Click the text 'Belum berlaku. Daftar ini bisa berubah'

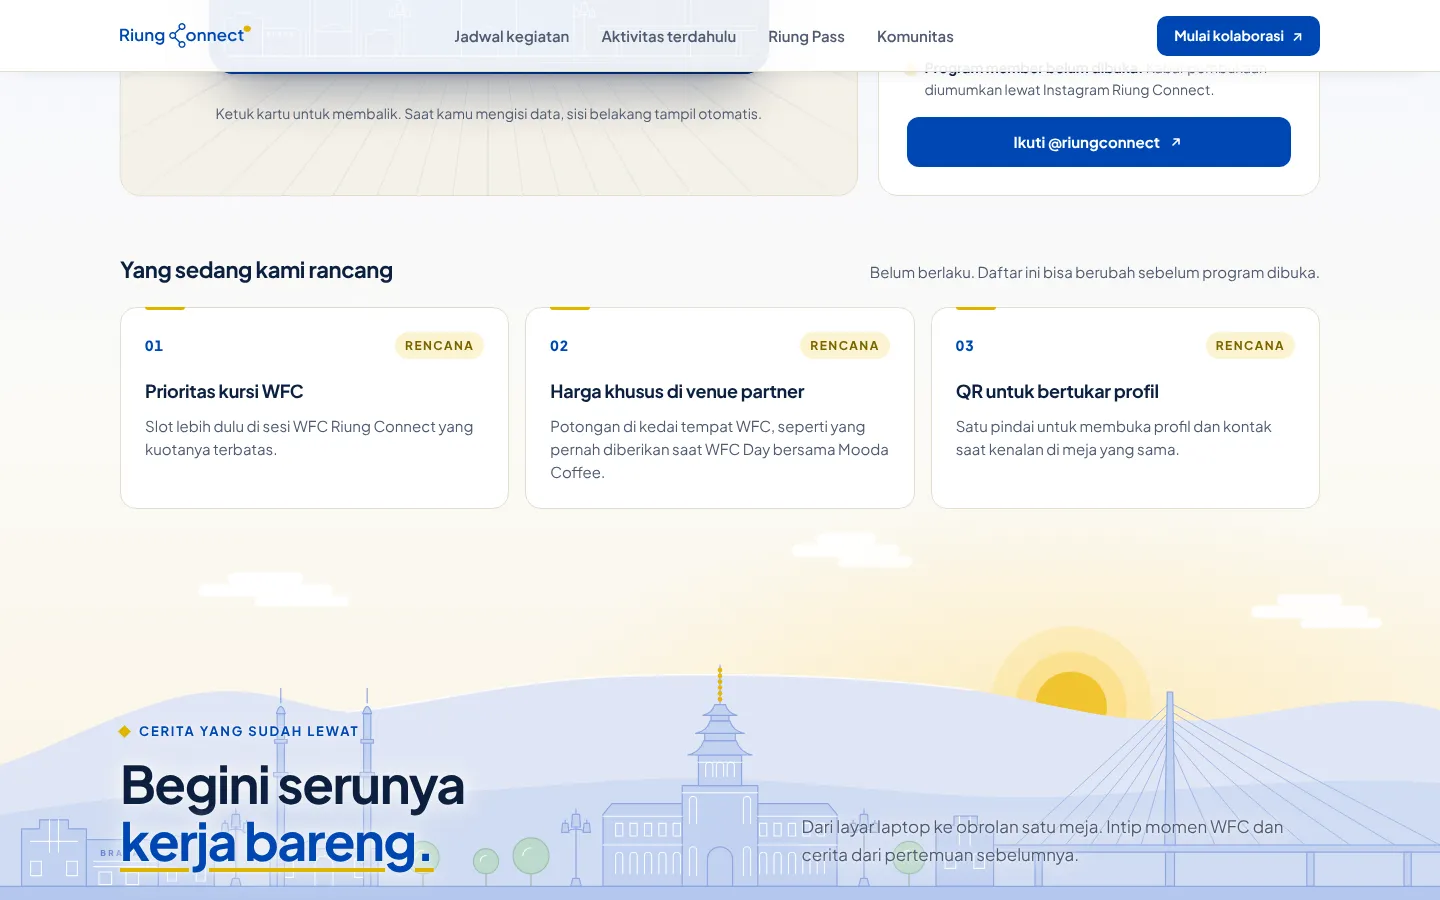coord(1094,272)
